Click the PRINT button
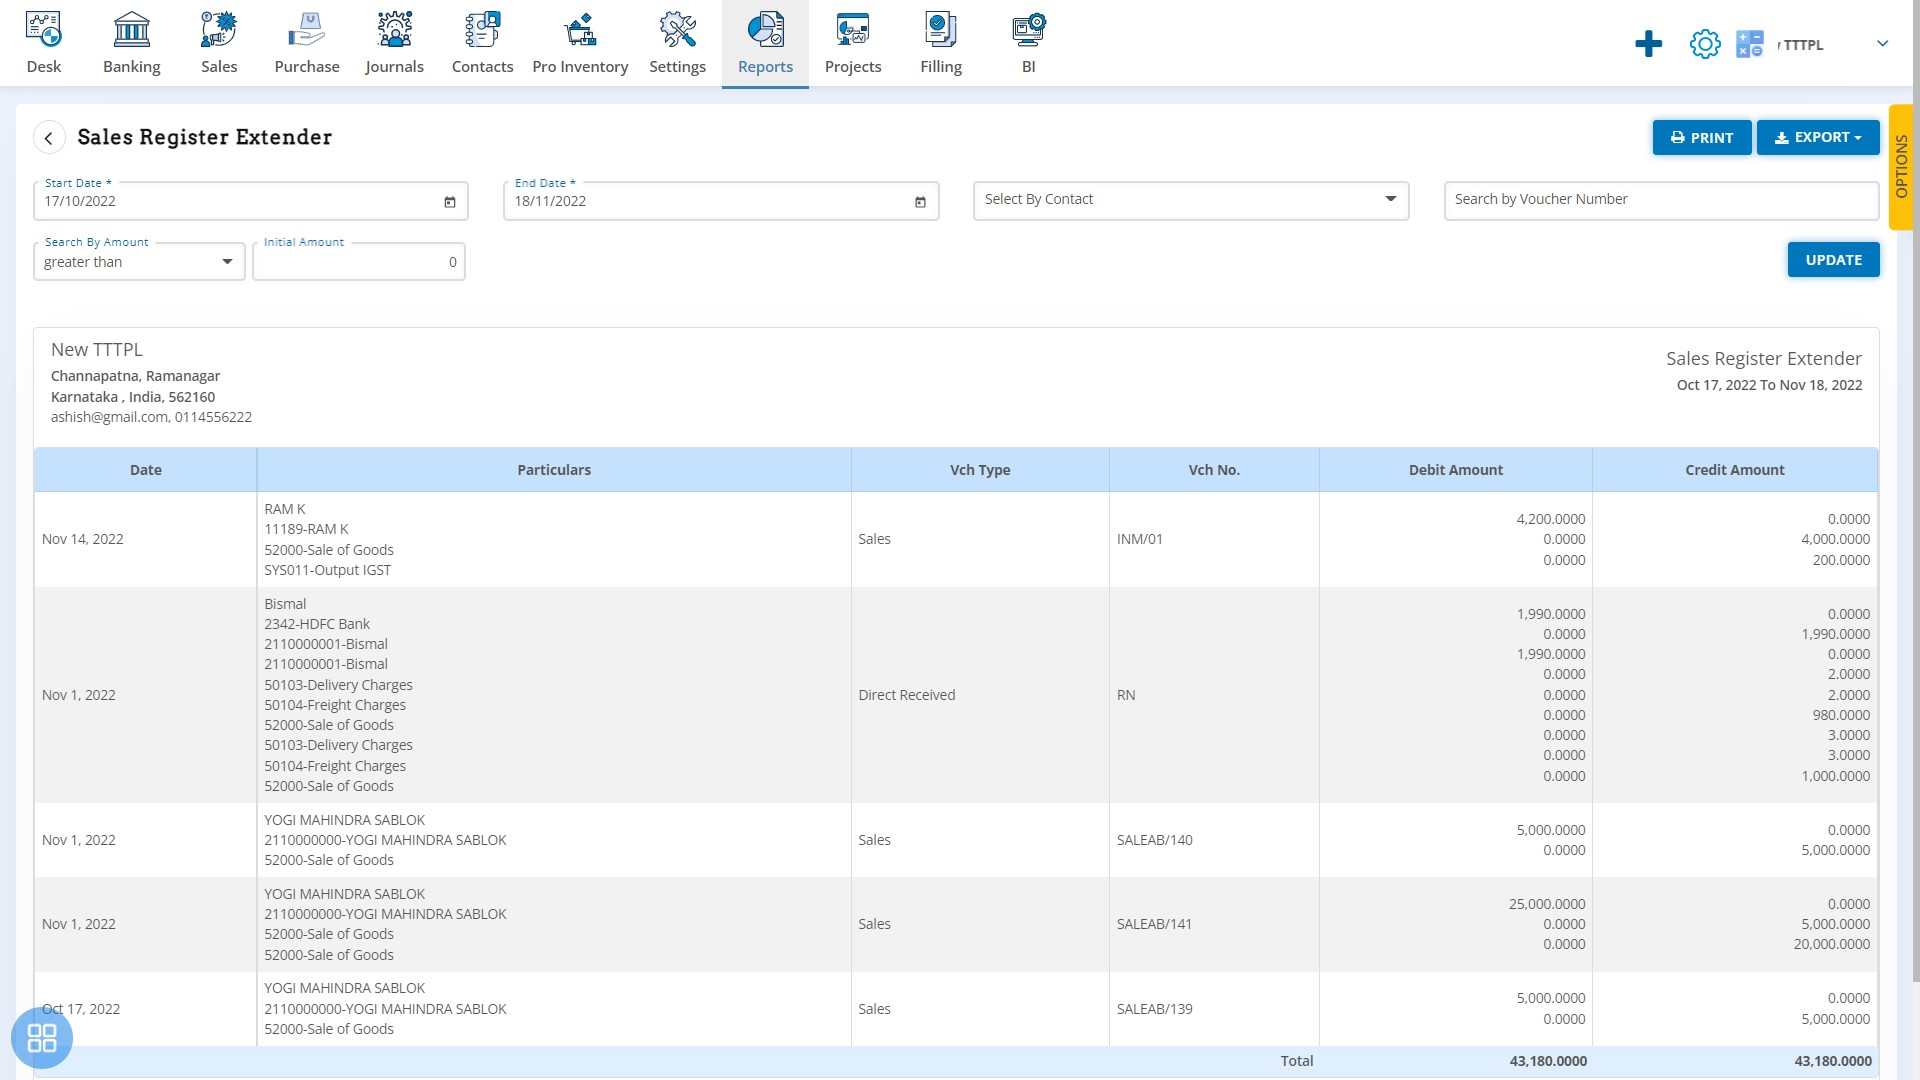Image resolution: width=1920 pixels, height=1080 pixels. click(x=1700, y=136)
